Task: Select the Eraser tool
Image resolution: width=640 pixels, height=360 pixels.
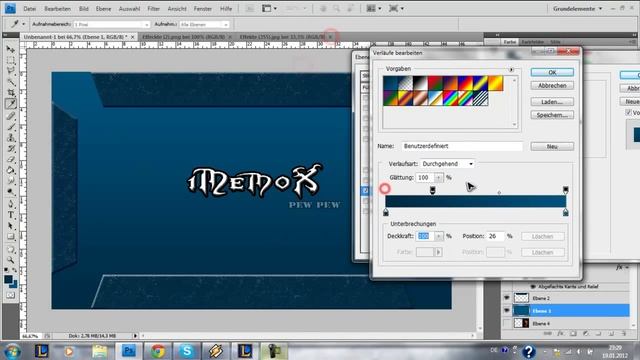Action: 11,160
